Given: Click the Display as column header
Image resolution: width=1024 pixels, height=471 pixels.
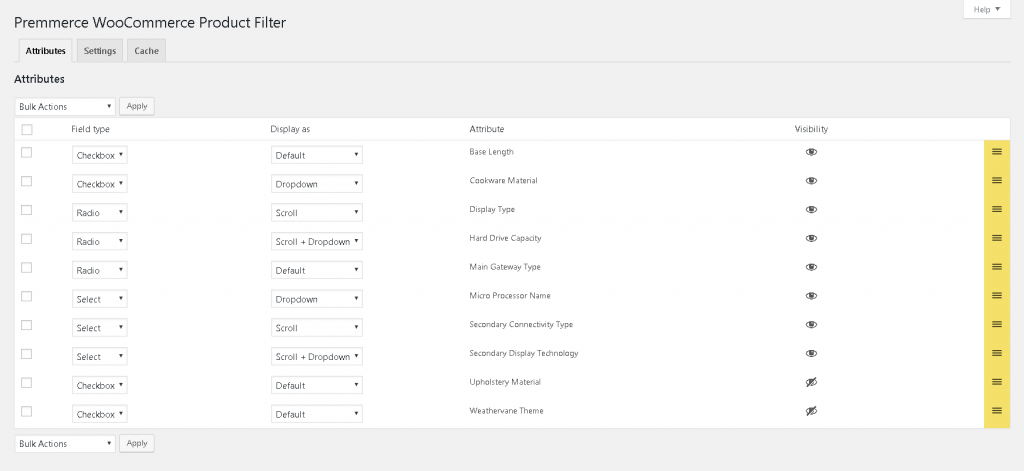Looking at the screenshot, I should 290,129.
